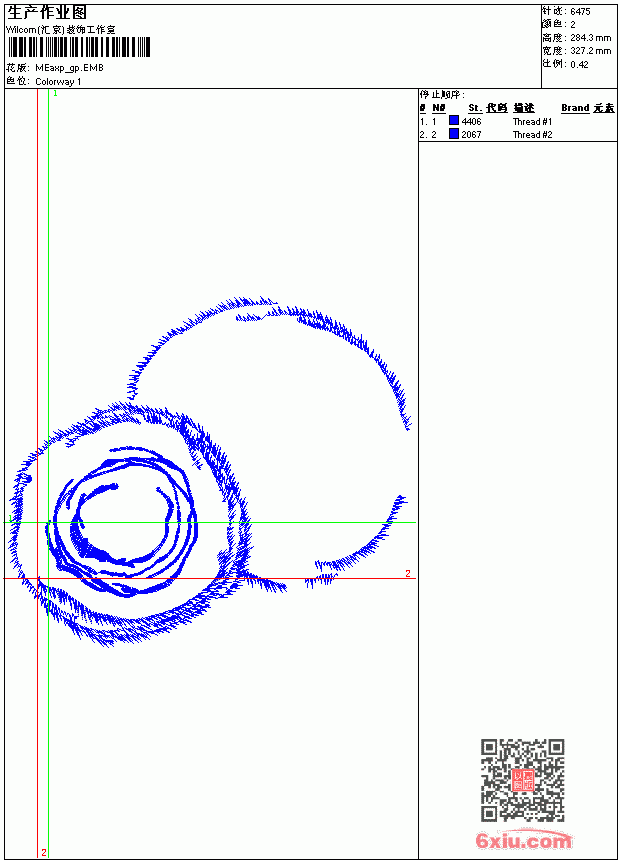Select the Thread #1 blue color swatch

click(x=454, y=121)
